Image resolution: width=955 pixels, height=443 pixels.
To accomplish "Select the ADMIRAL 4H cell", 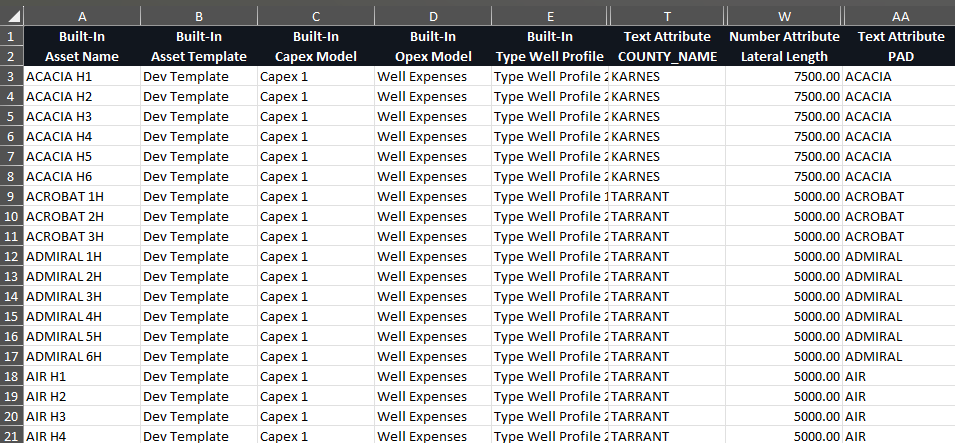I will 82,316.
